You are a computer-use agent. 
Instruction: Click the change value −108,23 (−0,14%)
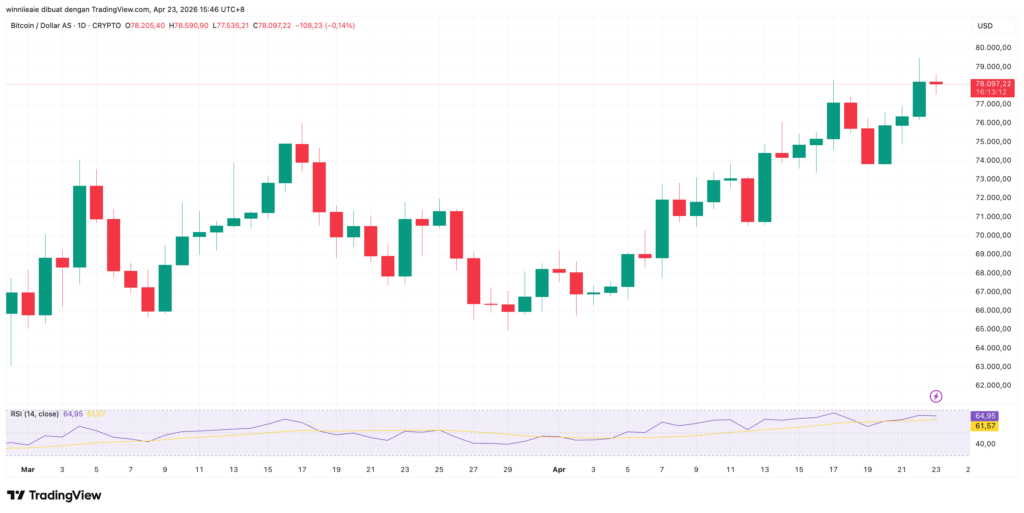[324, 25]
